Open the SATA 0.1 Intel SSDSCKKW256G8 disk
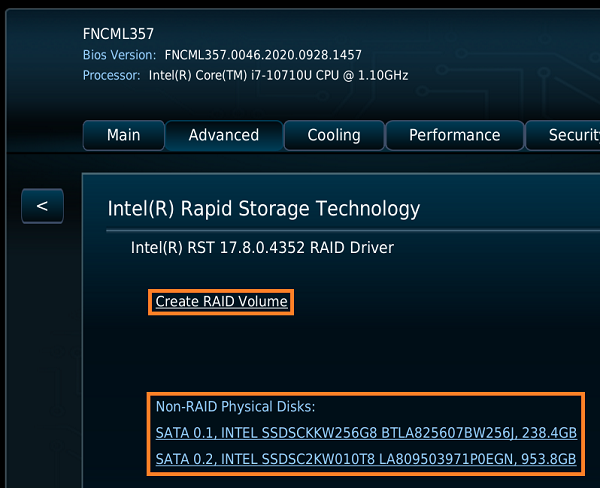 pyautogui.click(x=366, y=433)
